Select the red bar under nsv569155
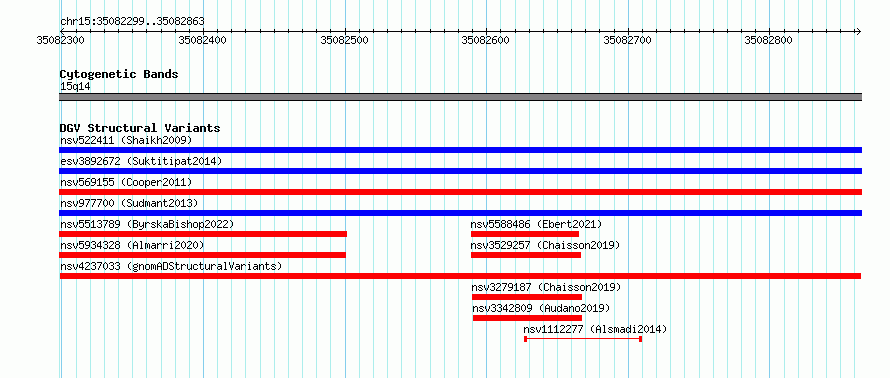The image size is (890, 378). [x=460, y=192]
